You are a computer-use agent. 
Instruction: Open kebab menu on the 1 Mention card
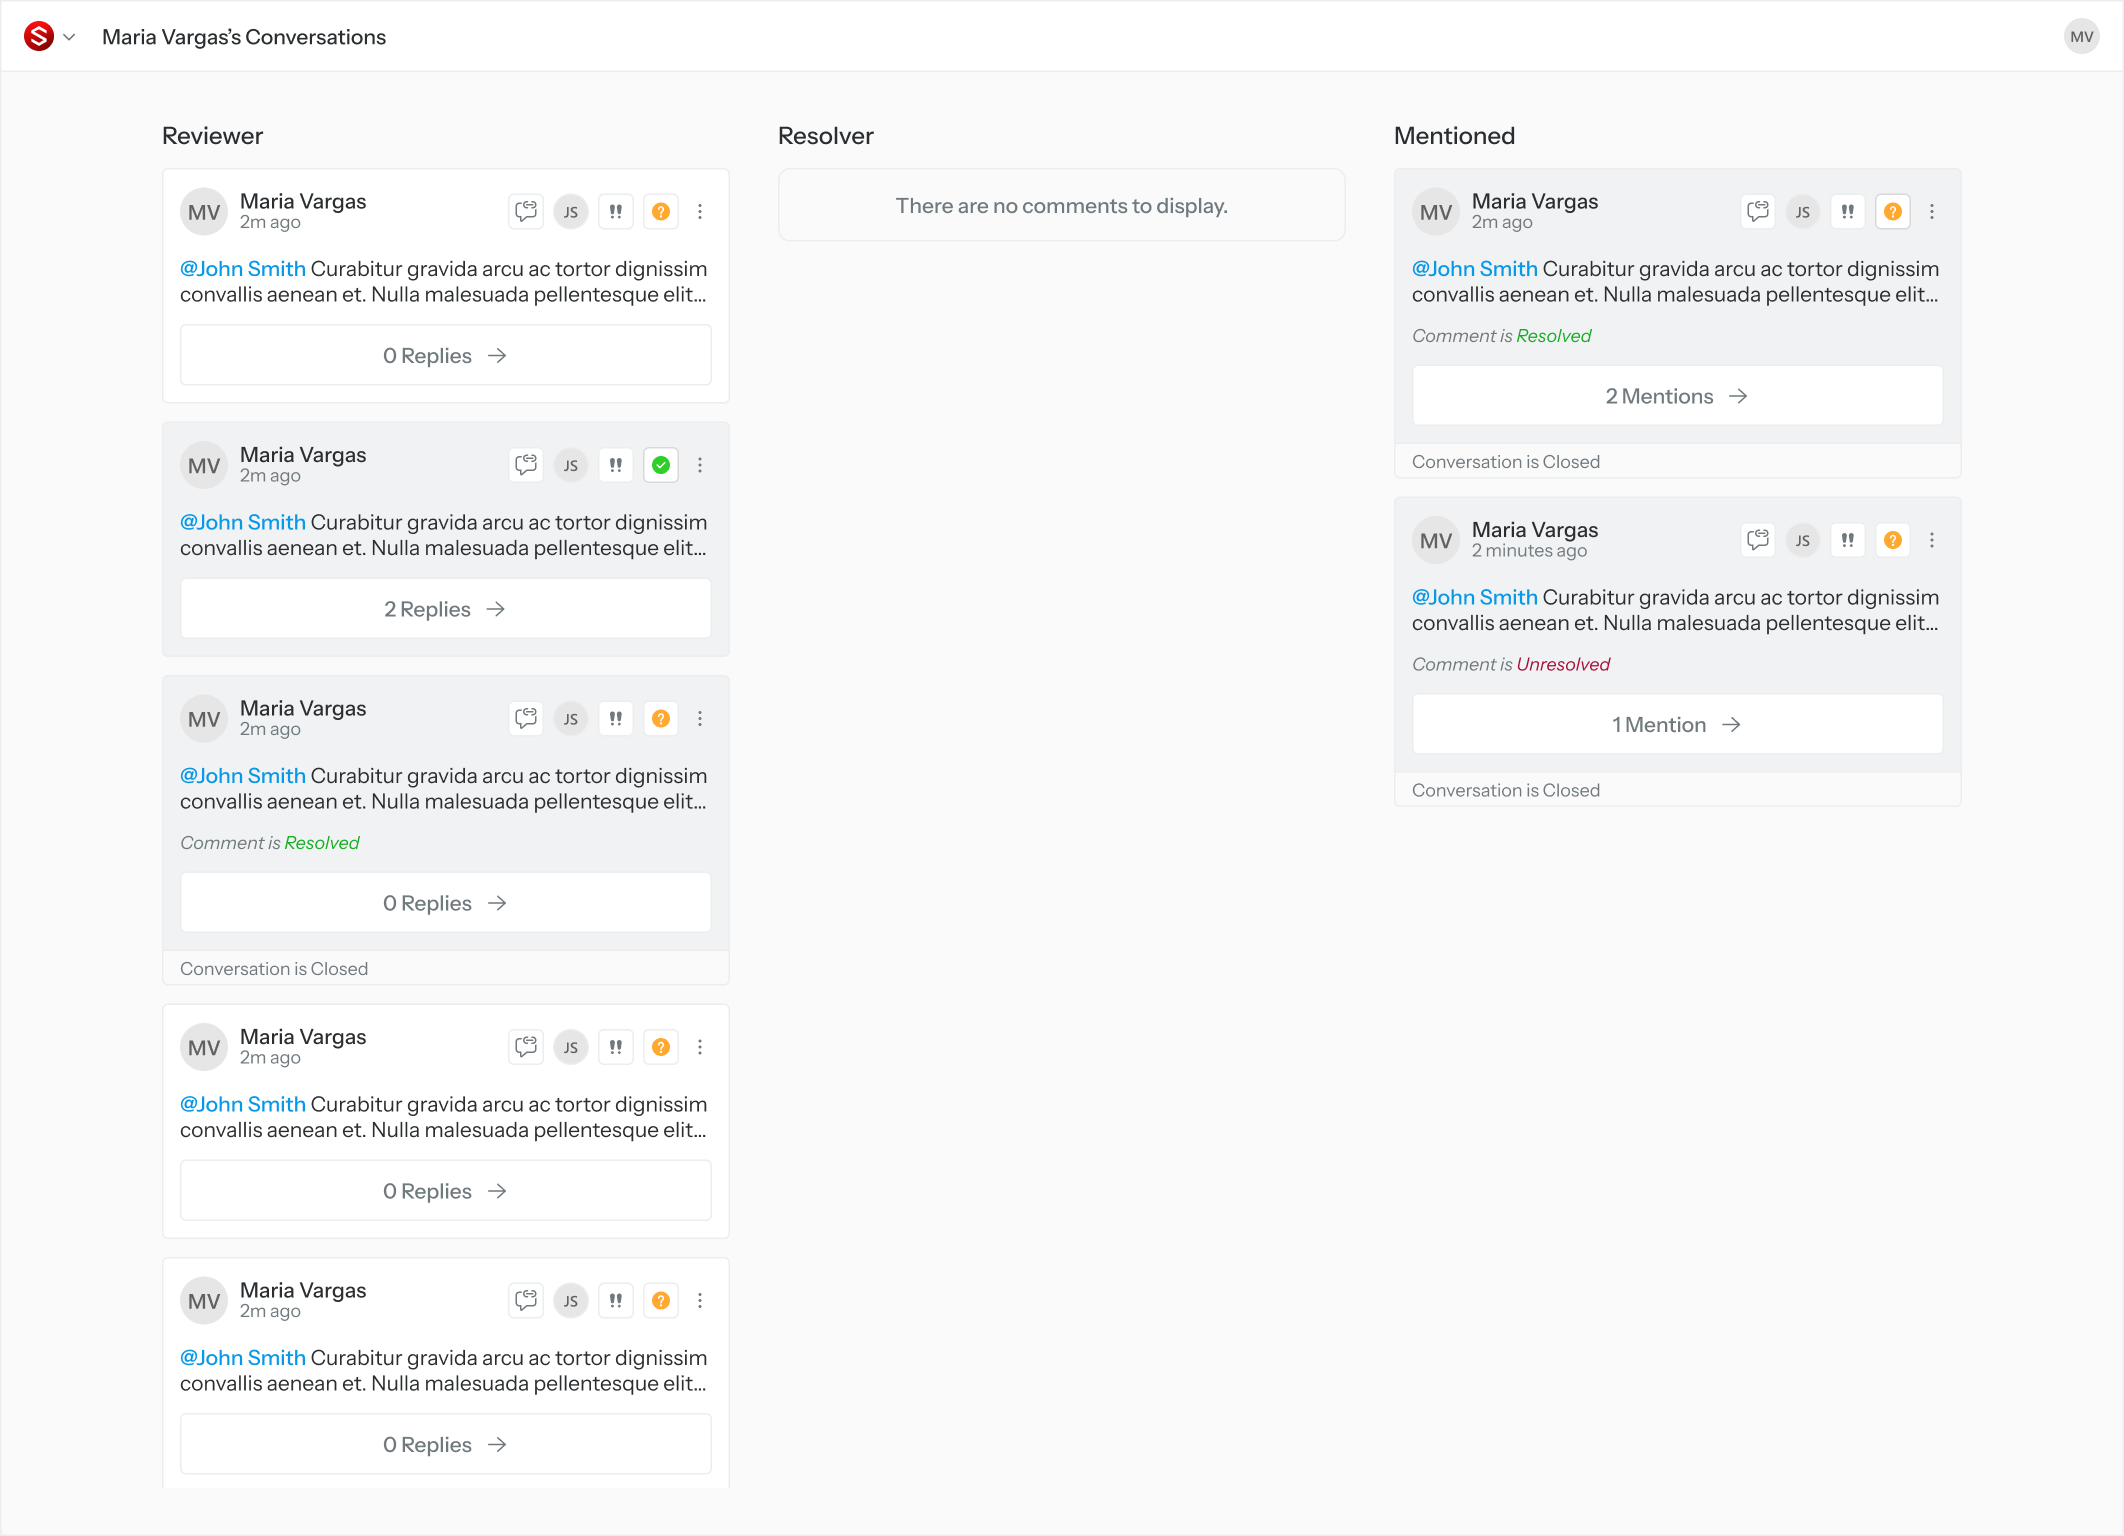coord(1932,540)
